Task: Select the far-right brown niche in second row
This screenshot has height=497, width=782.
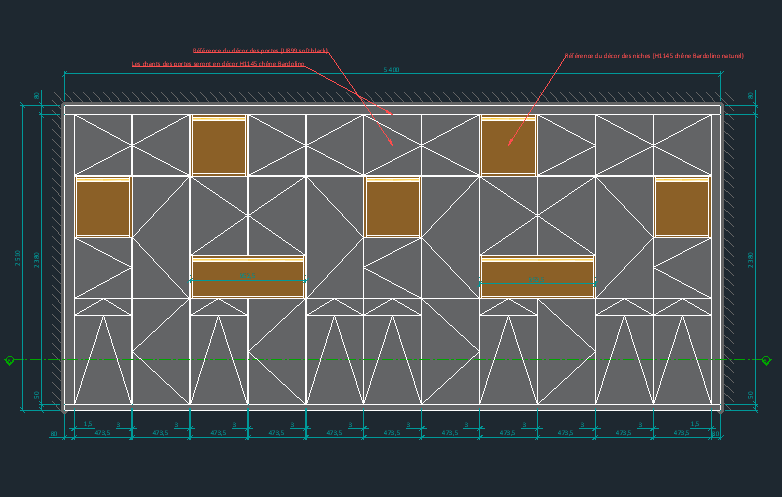Action: click(x=682, y=207)
